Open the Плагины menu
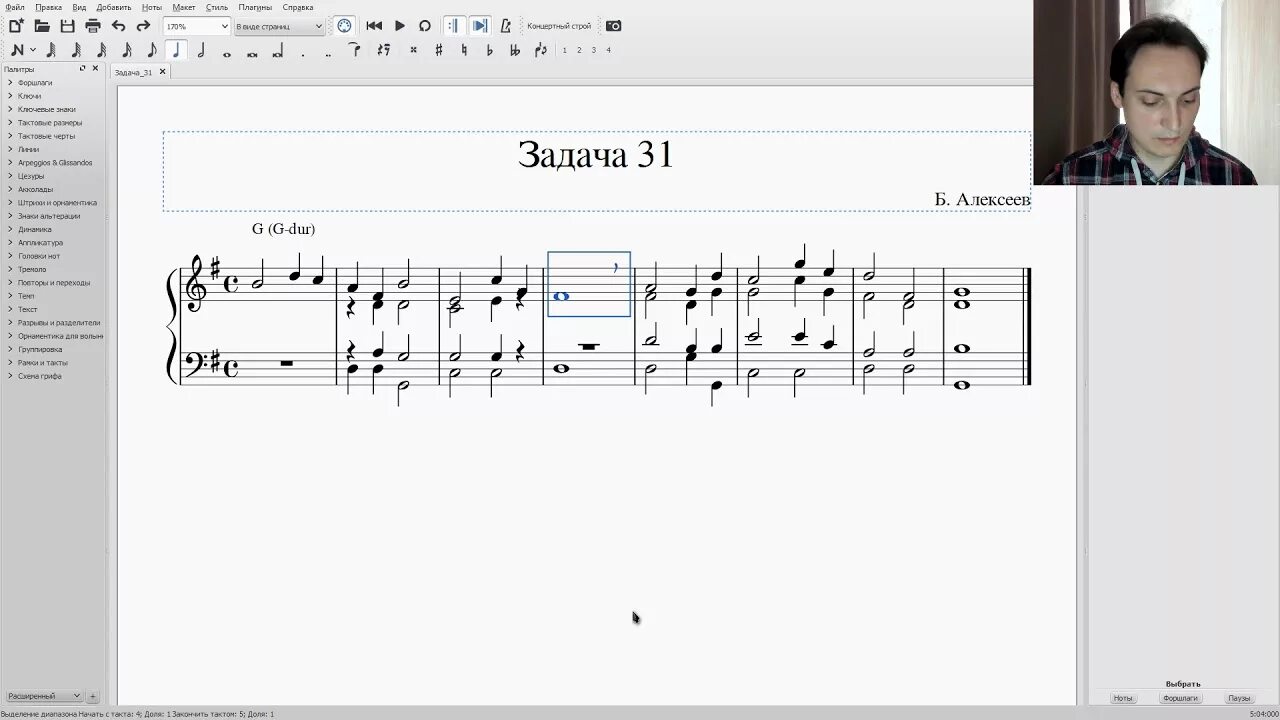This screenshot has height=720, width=1280. pyautogui.click(x=255, y=7)
